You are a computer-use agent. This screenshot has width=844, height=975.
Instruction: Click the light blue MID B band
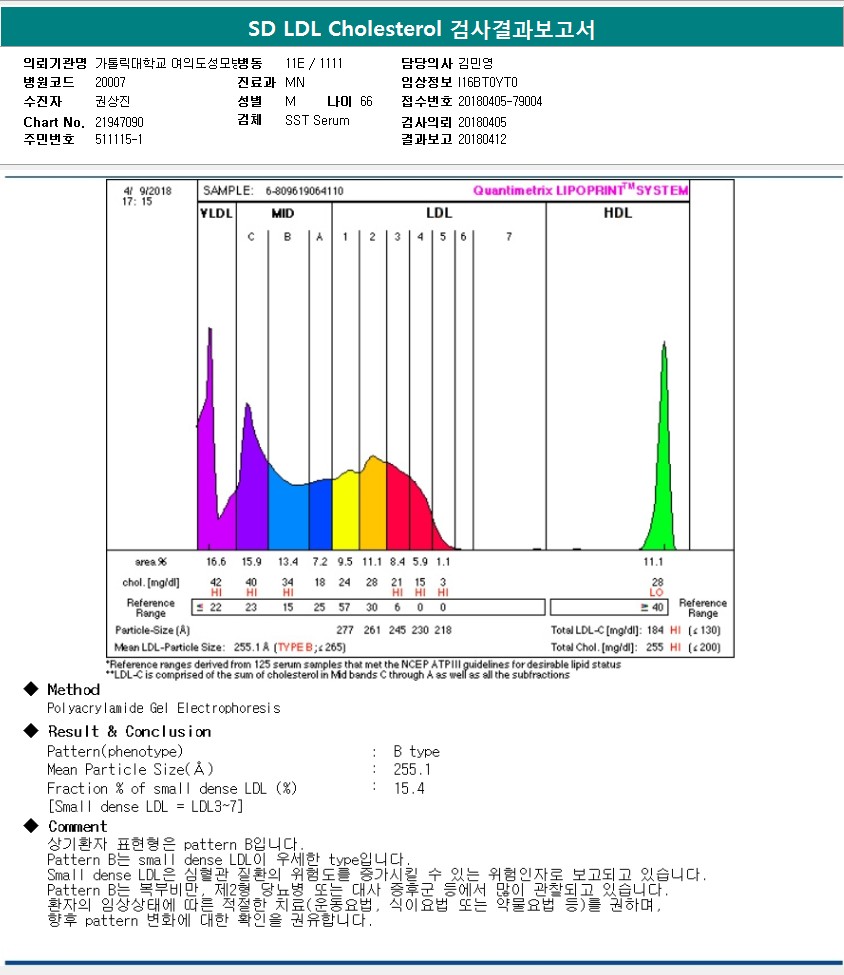tap(288, 517)
